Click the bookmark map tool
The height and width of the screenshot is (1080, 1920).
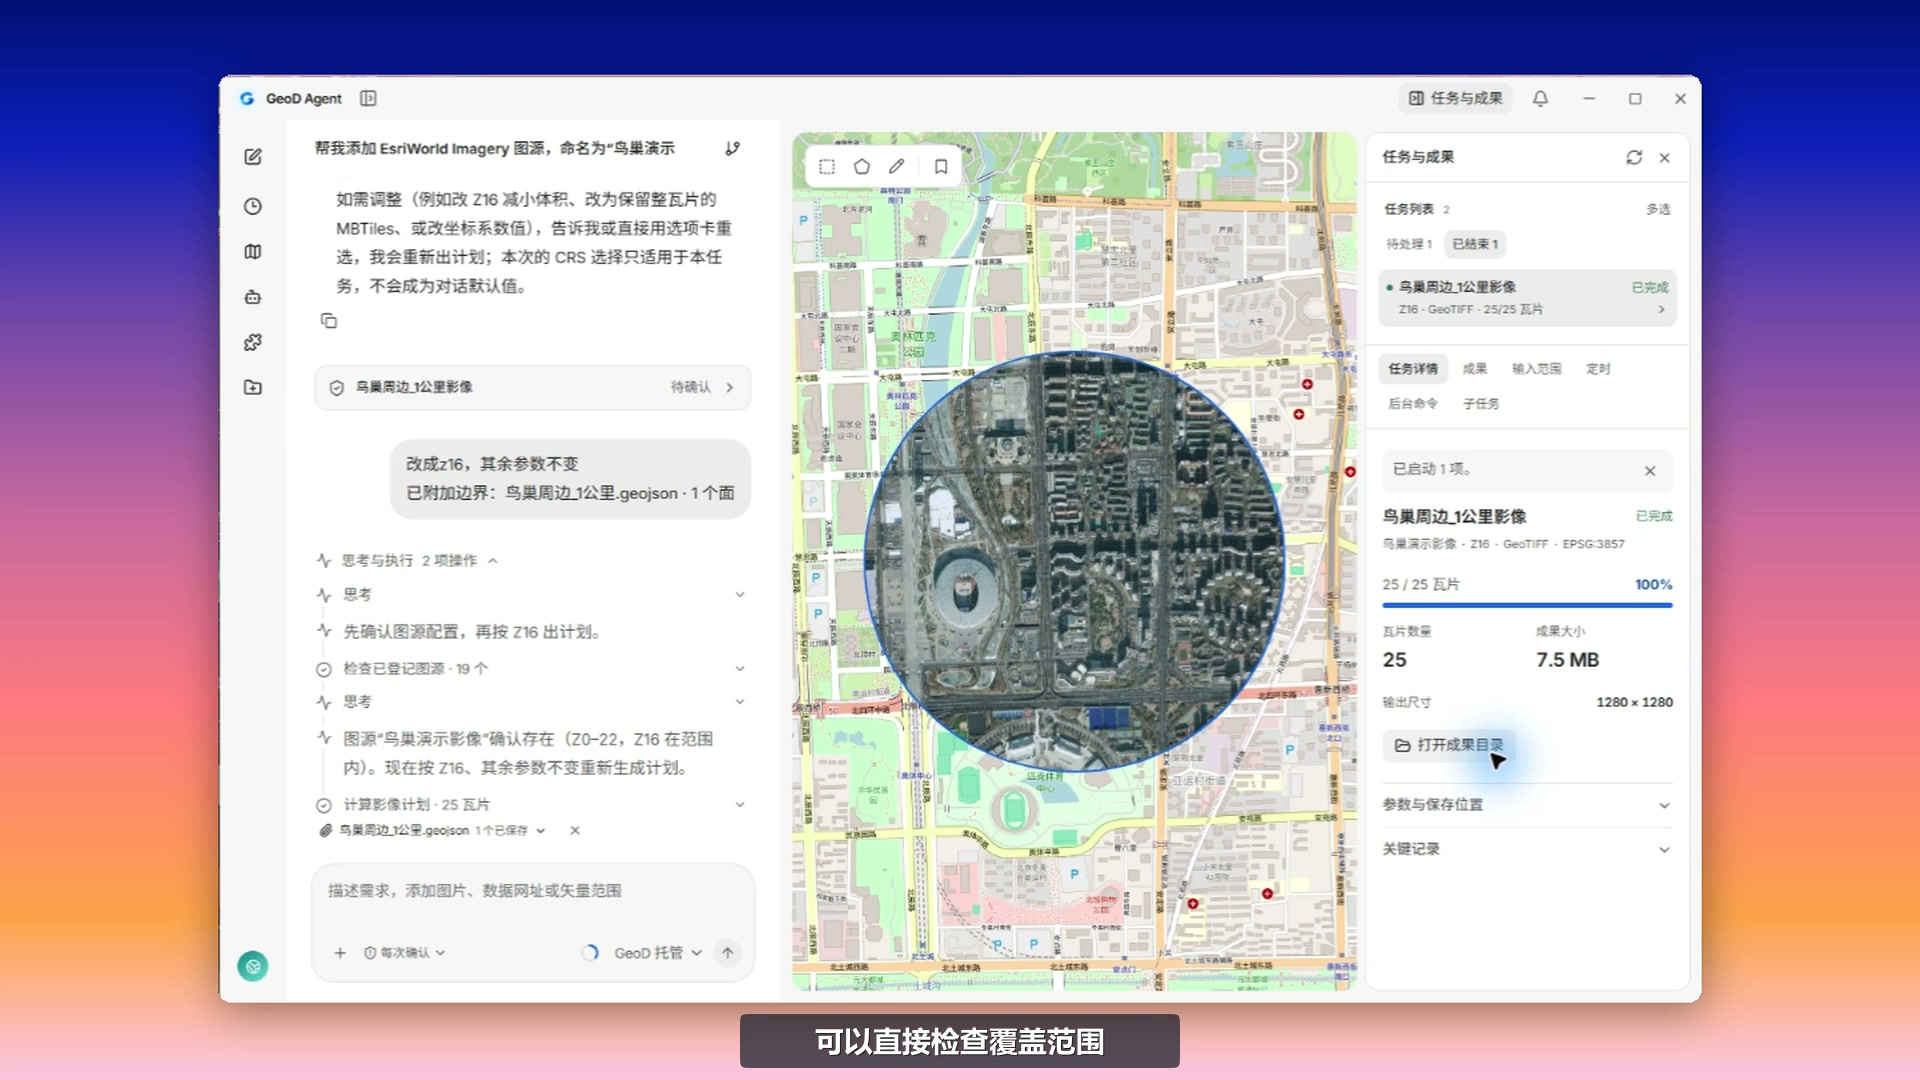point(941,167)
